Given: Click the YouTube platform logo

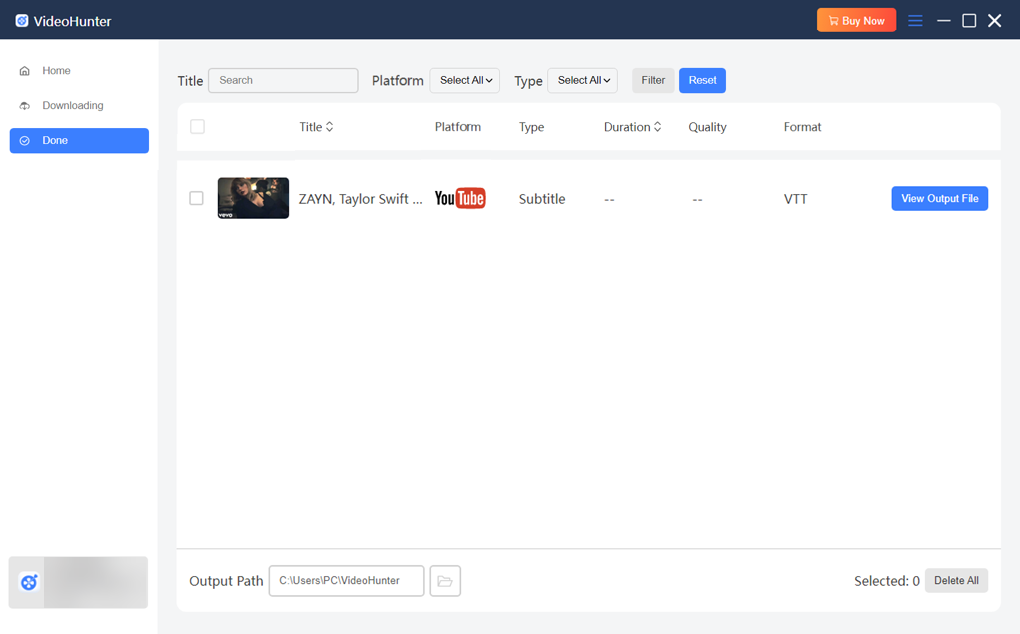Looking at the screenshot, I should click(460, 198).
